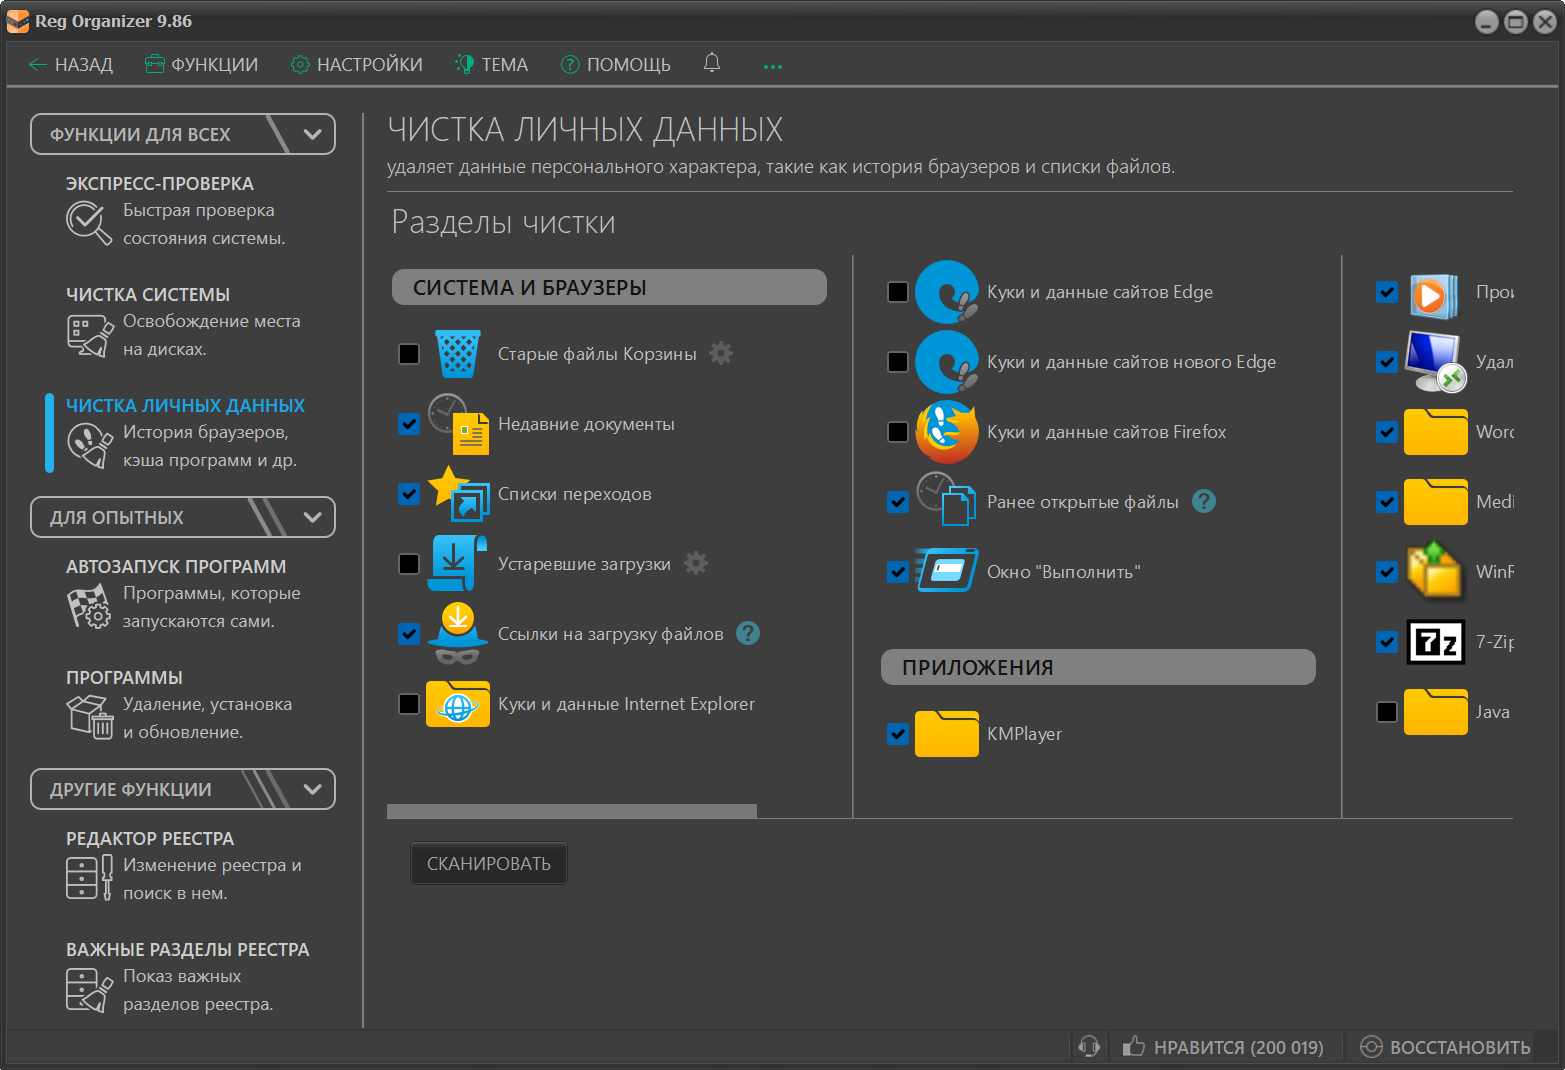Click the Firefox cookies icon
The image size is (1565, 1070).
click(x=946, y=432)
